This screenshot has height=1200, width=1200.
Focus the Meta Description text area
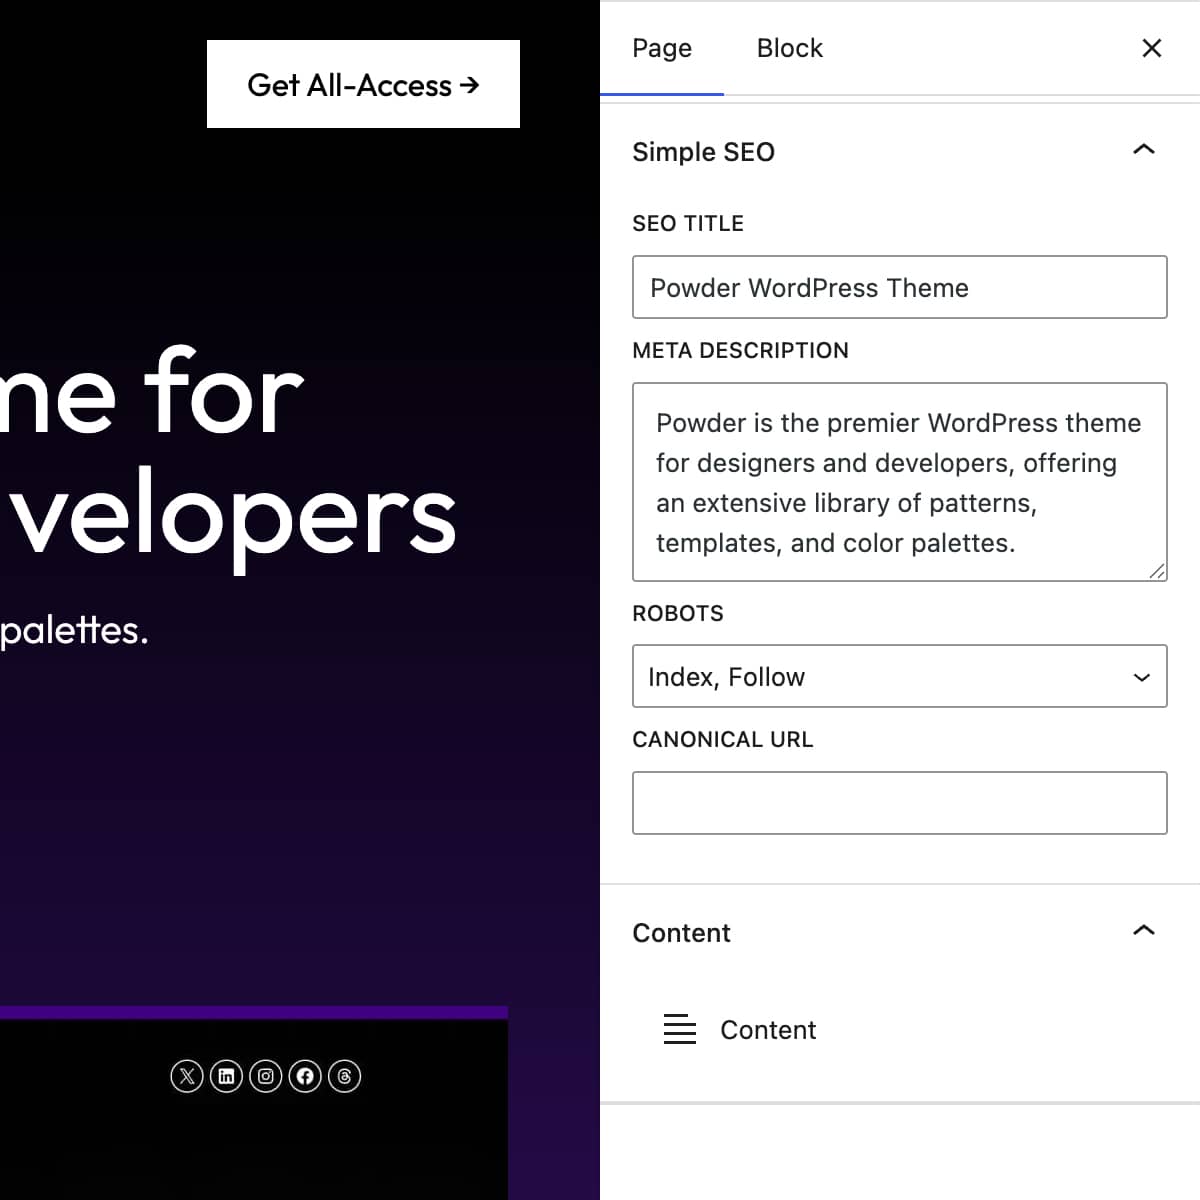click(x=899, y=482)
